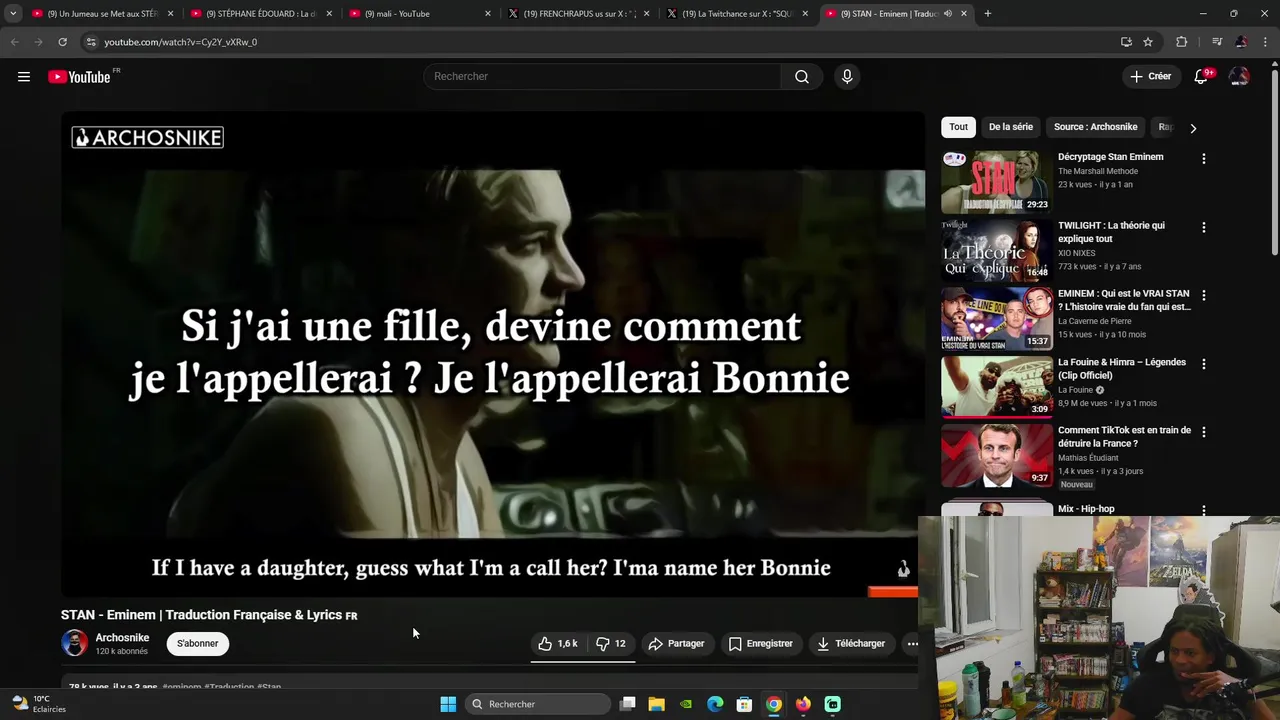Click Partager to share the video
Viewport: 1280px width, 720px height.
[x=676, y=643]
